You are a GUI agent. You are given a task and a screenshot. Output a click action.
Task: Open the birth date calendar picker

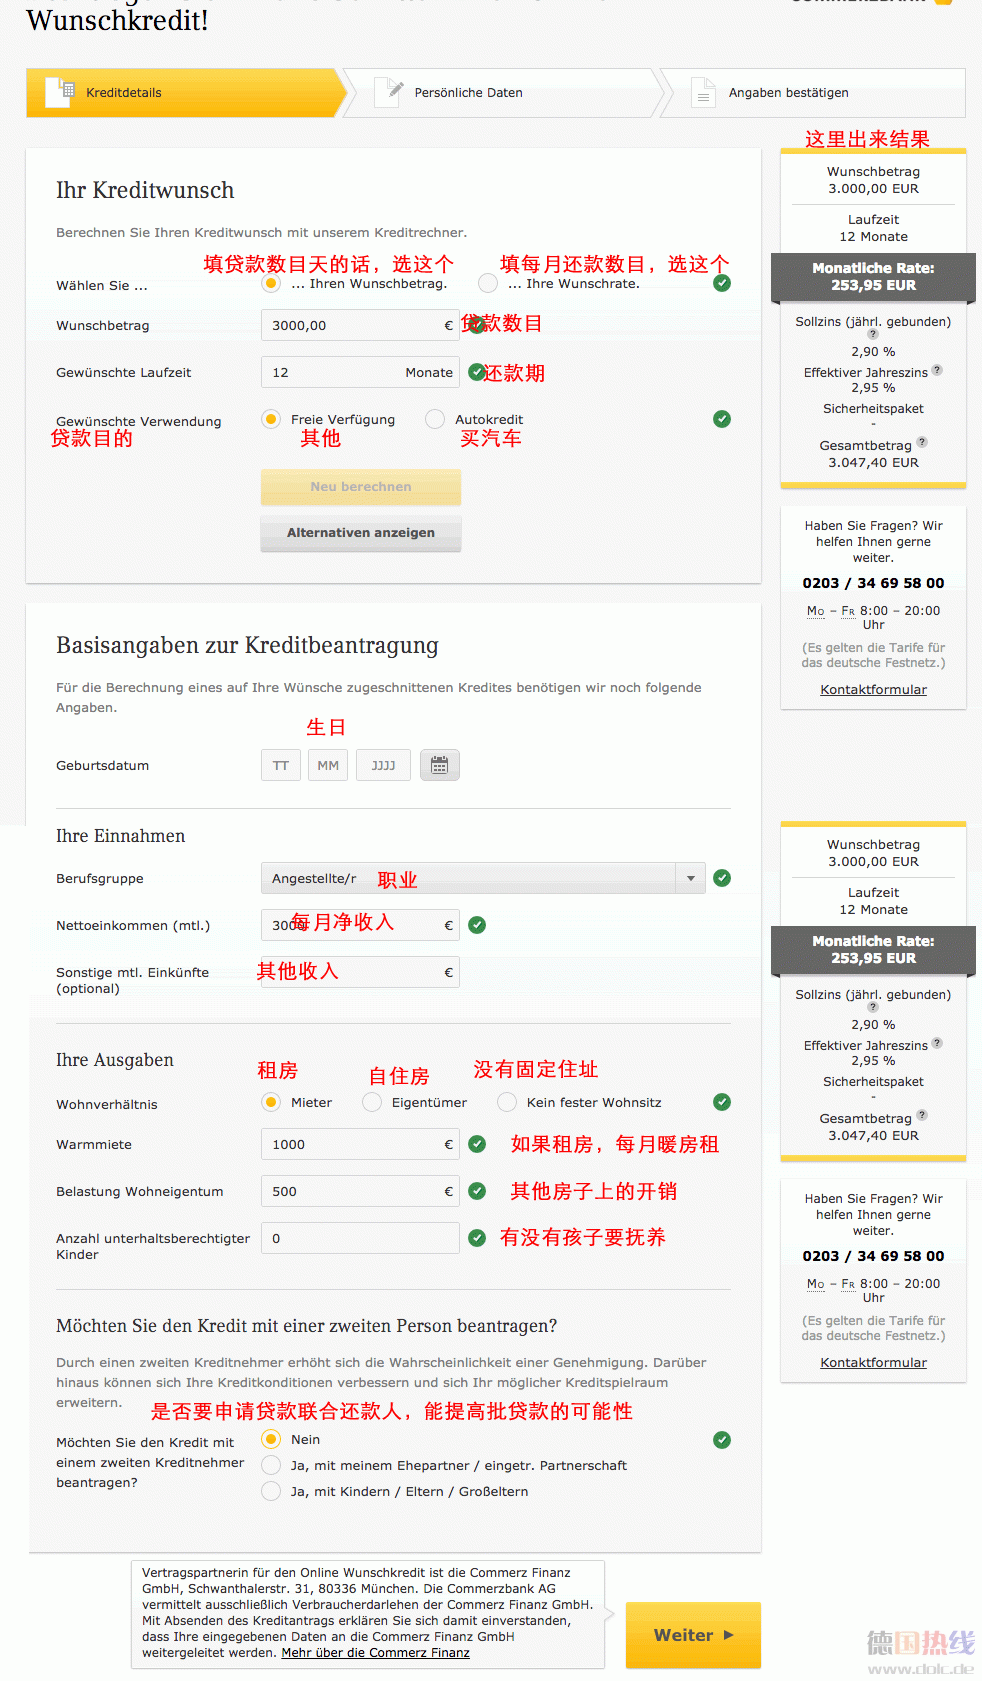tap(439, 765)
